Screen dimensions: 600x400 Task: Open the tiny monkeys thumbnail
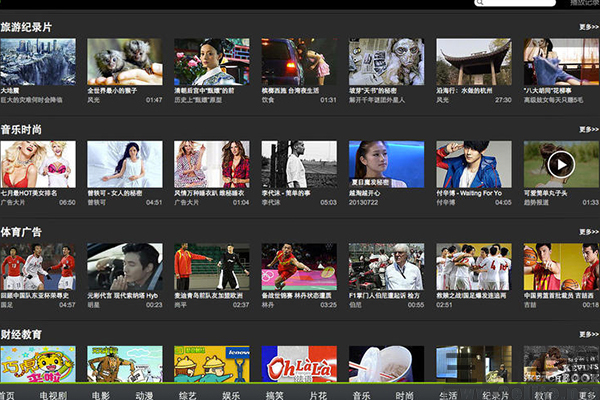point(125,62)
